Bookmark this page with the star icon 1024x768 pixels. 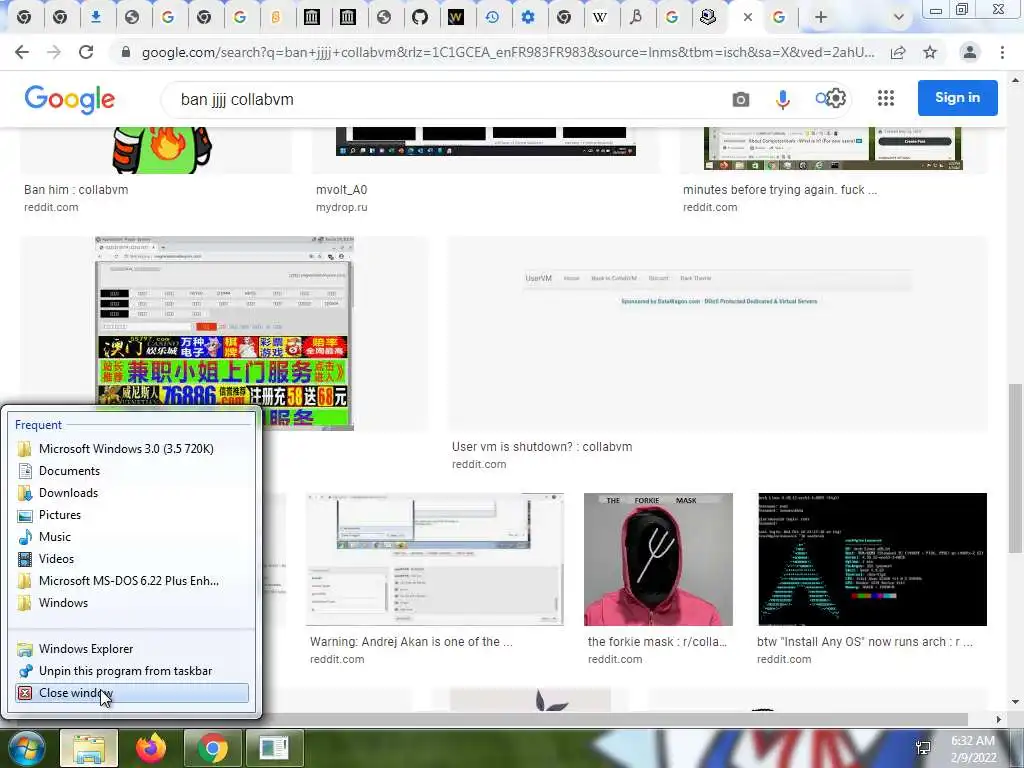[930, 52]
